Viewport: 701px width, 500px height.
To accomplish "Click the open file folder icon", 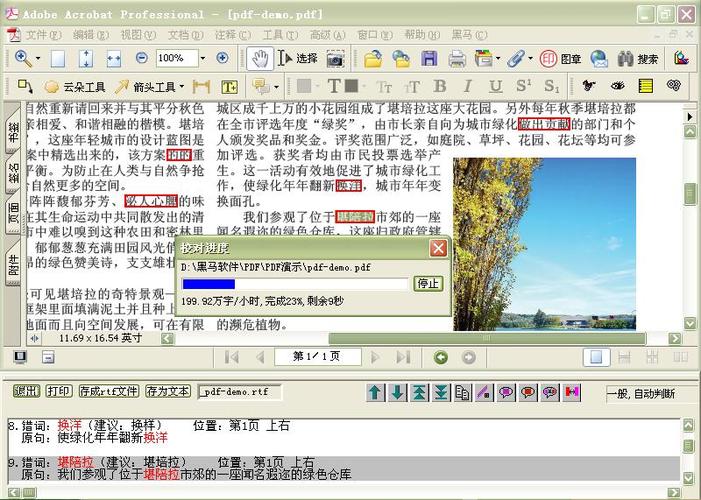I will pyautogui.click(x=373, y=59).
